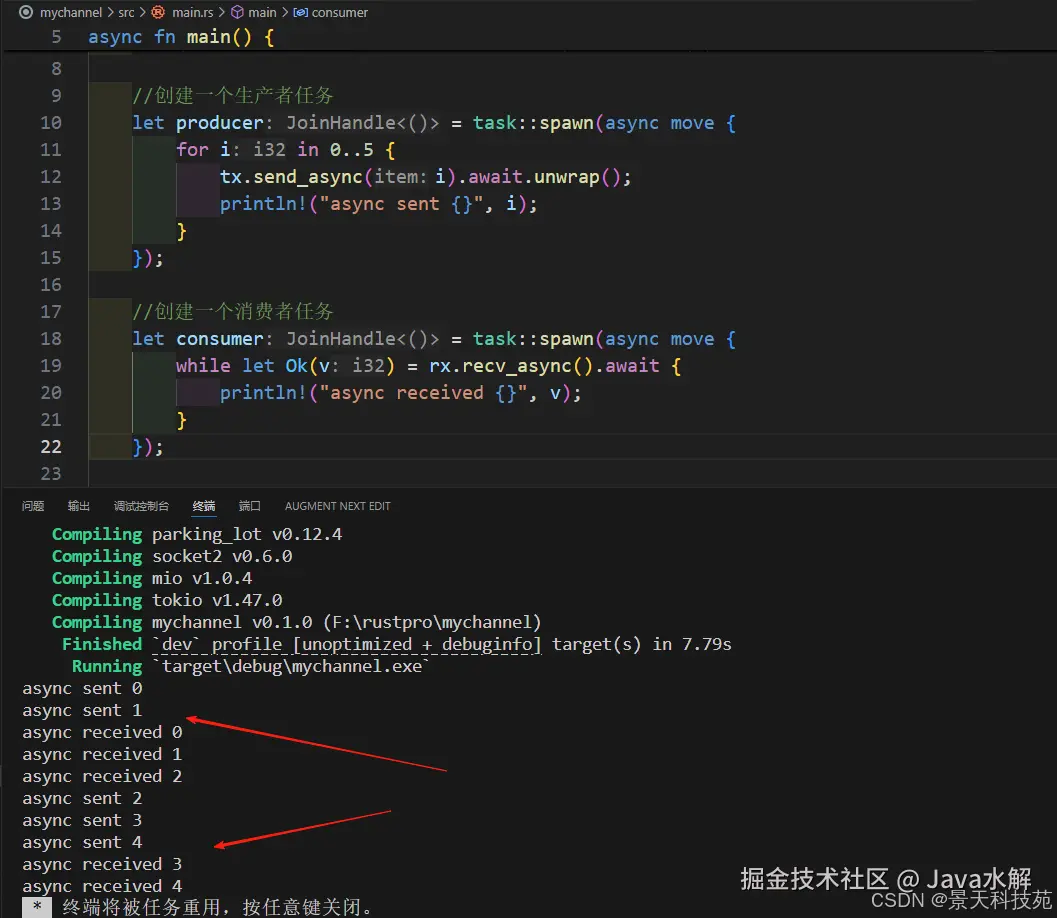Click the 'producer' variable name
Screen dimensions: 1057x918
click(220, 123)
